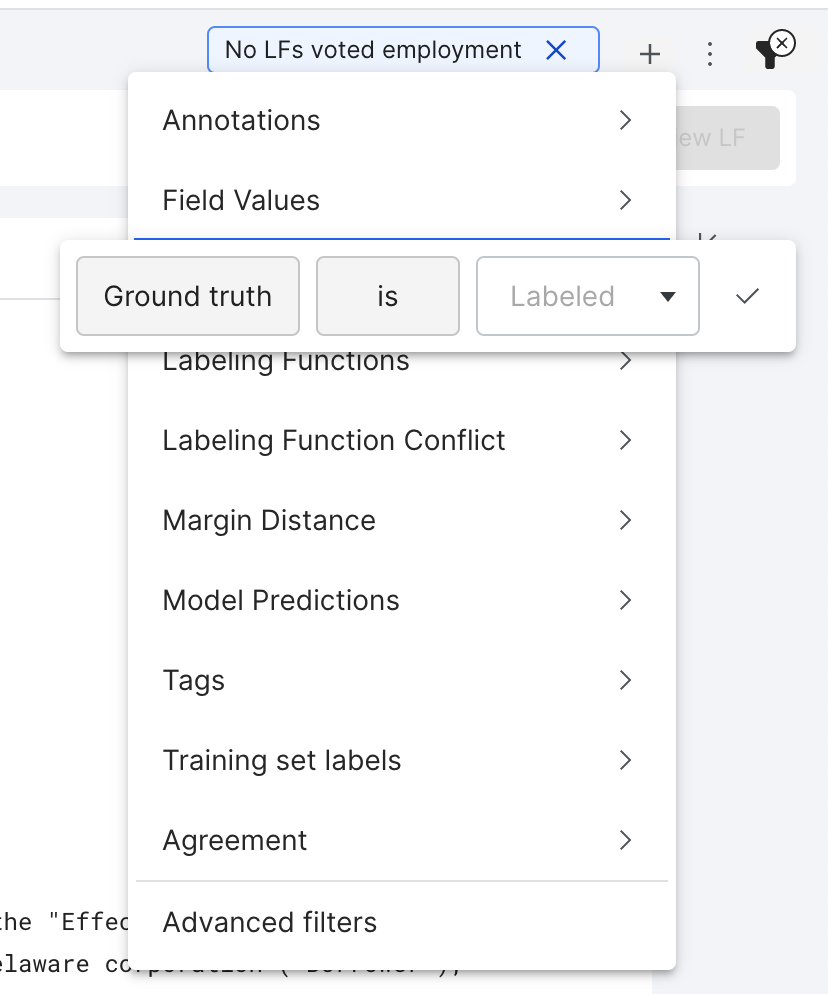Image resolution: width=828 pixels, height=994 pixels.
Task: Click the 'is' operator button
Action: pos(387,296)
